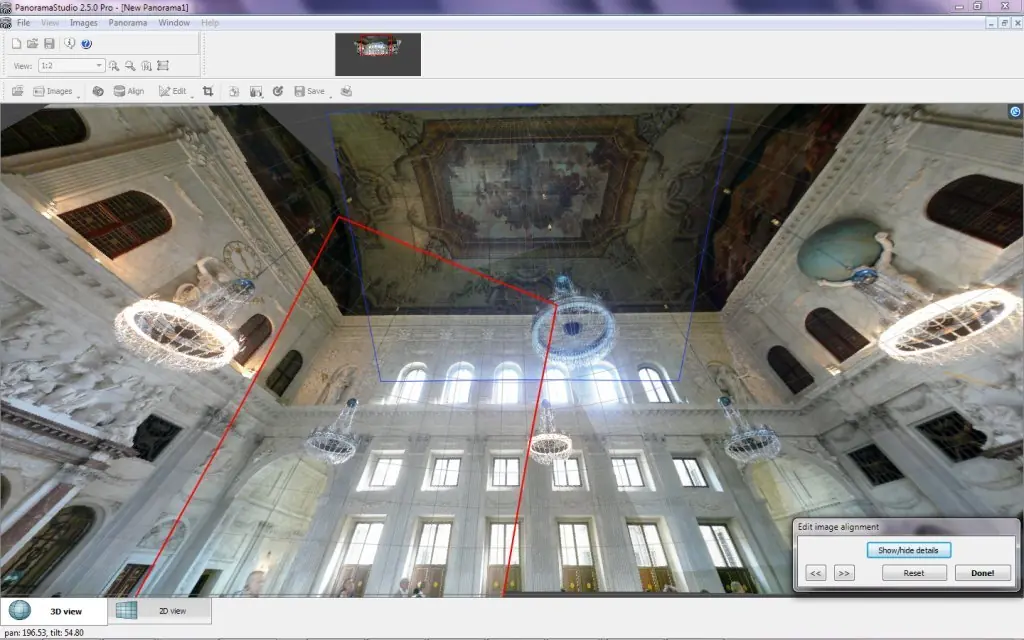Expand the Edit button dropdown arrow
This screenshot has width=1024, height=640.
tap(192, 95)
